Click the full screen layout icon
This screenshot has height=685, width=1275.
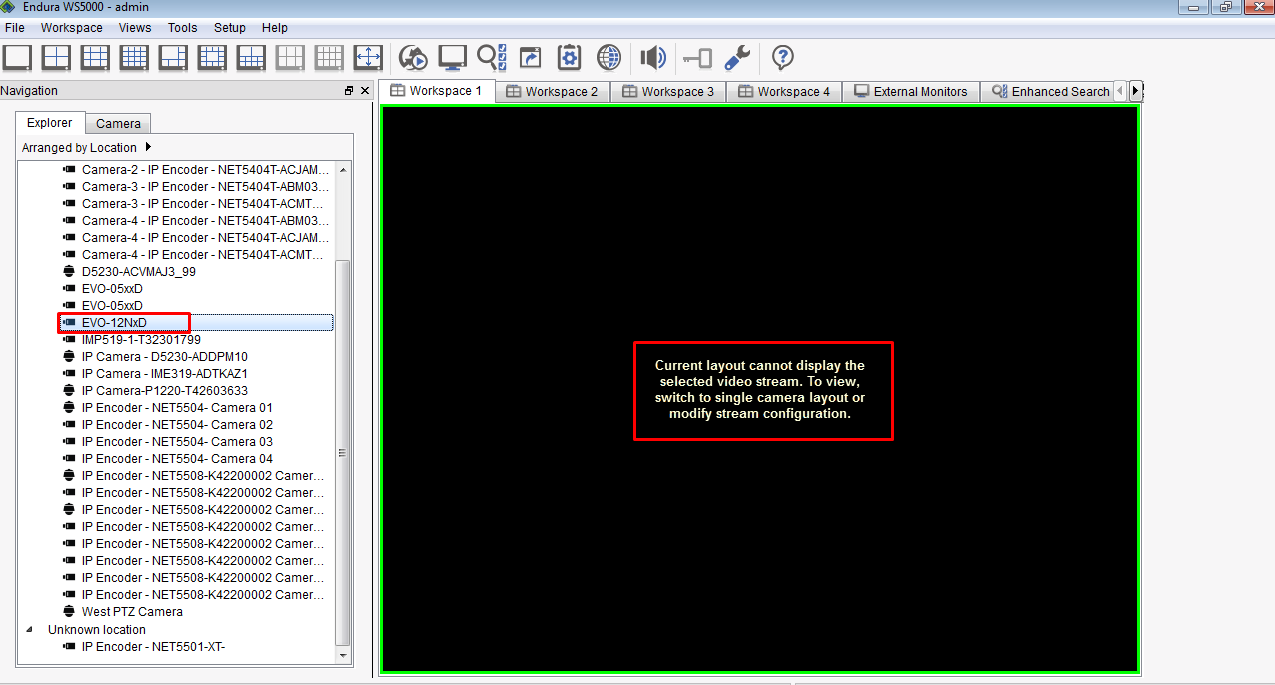click(368, 58)
